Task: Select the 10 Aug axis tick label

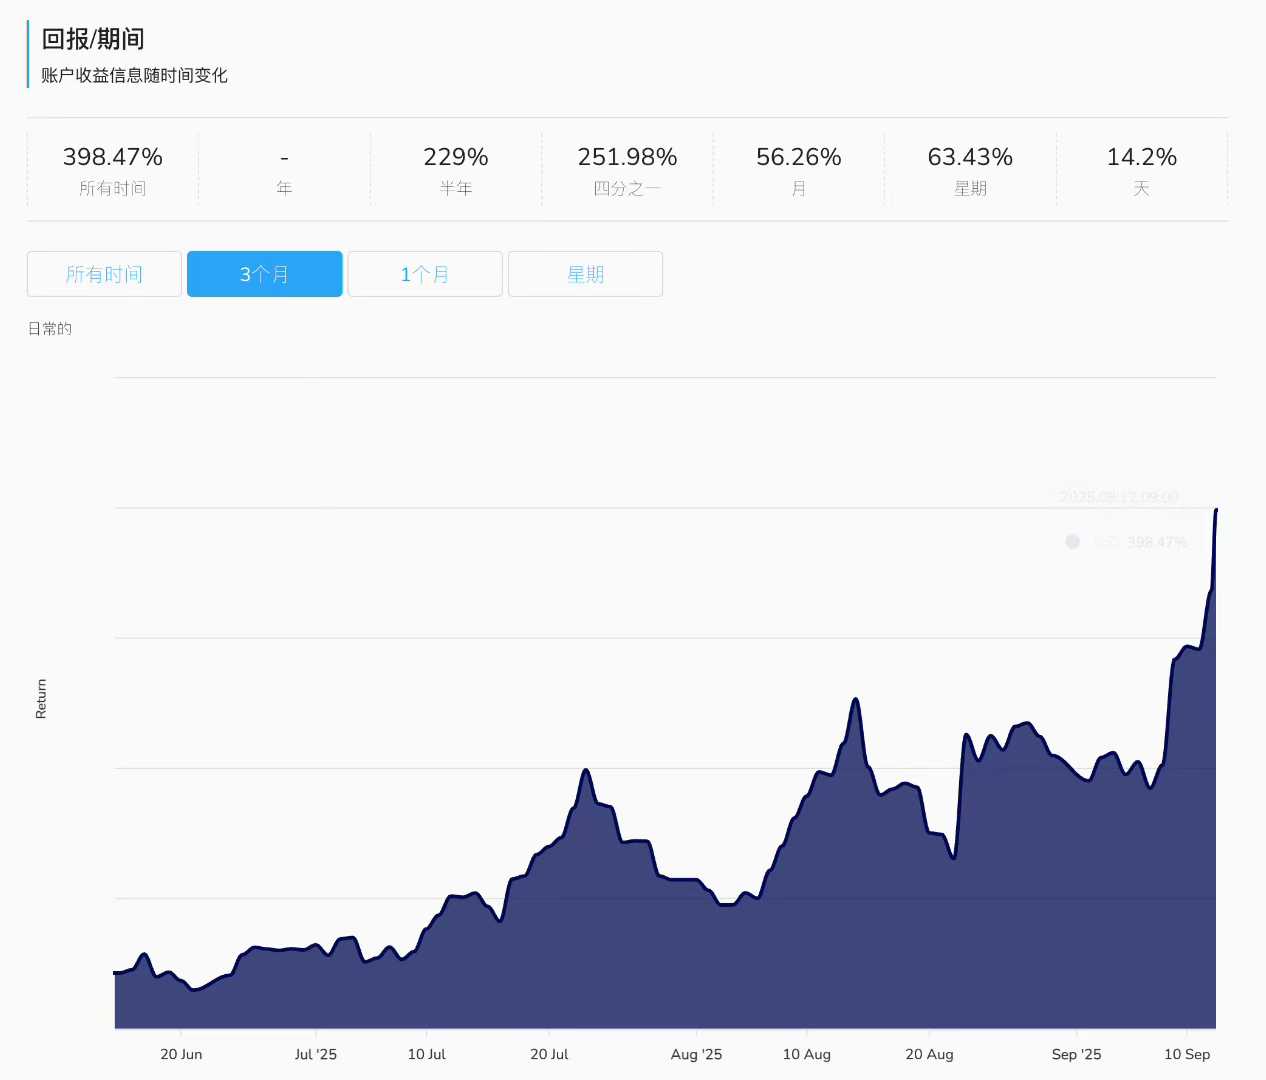Action: click(x=806, y=1054)
